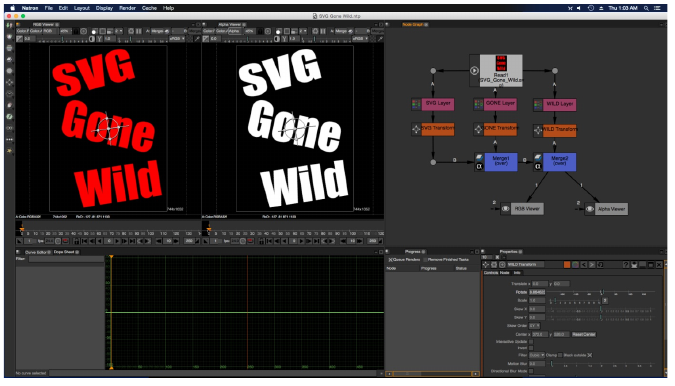Click the Dope Sheet Filter input field
The height and width of the screenshot is (386, 675).
click(x=66, y=259)
